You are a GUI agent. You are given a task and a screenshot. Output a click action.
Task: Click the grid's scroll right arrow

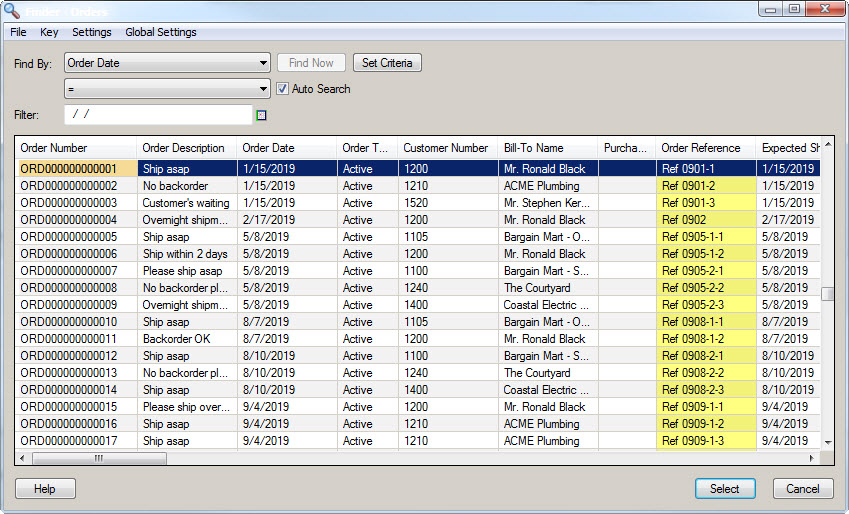(x=811, y=458)
